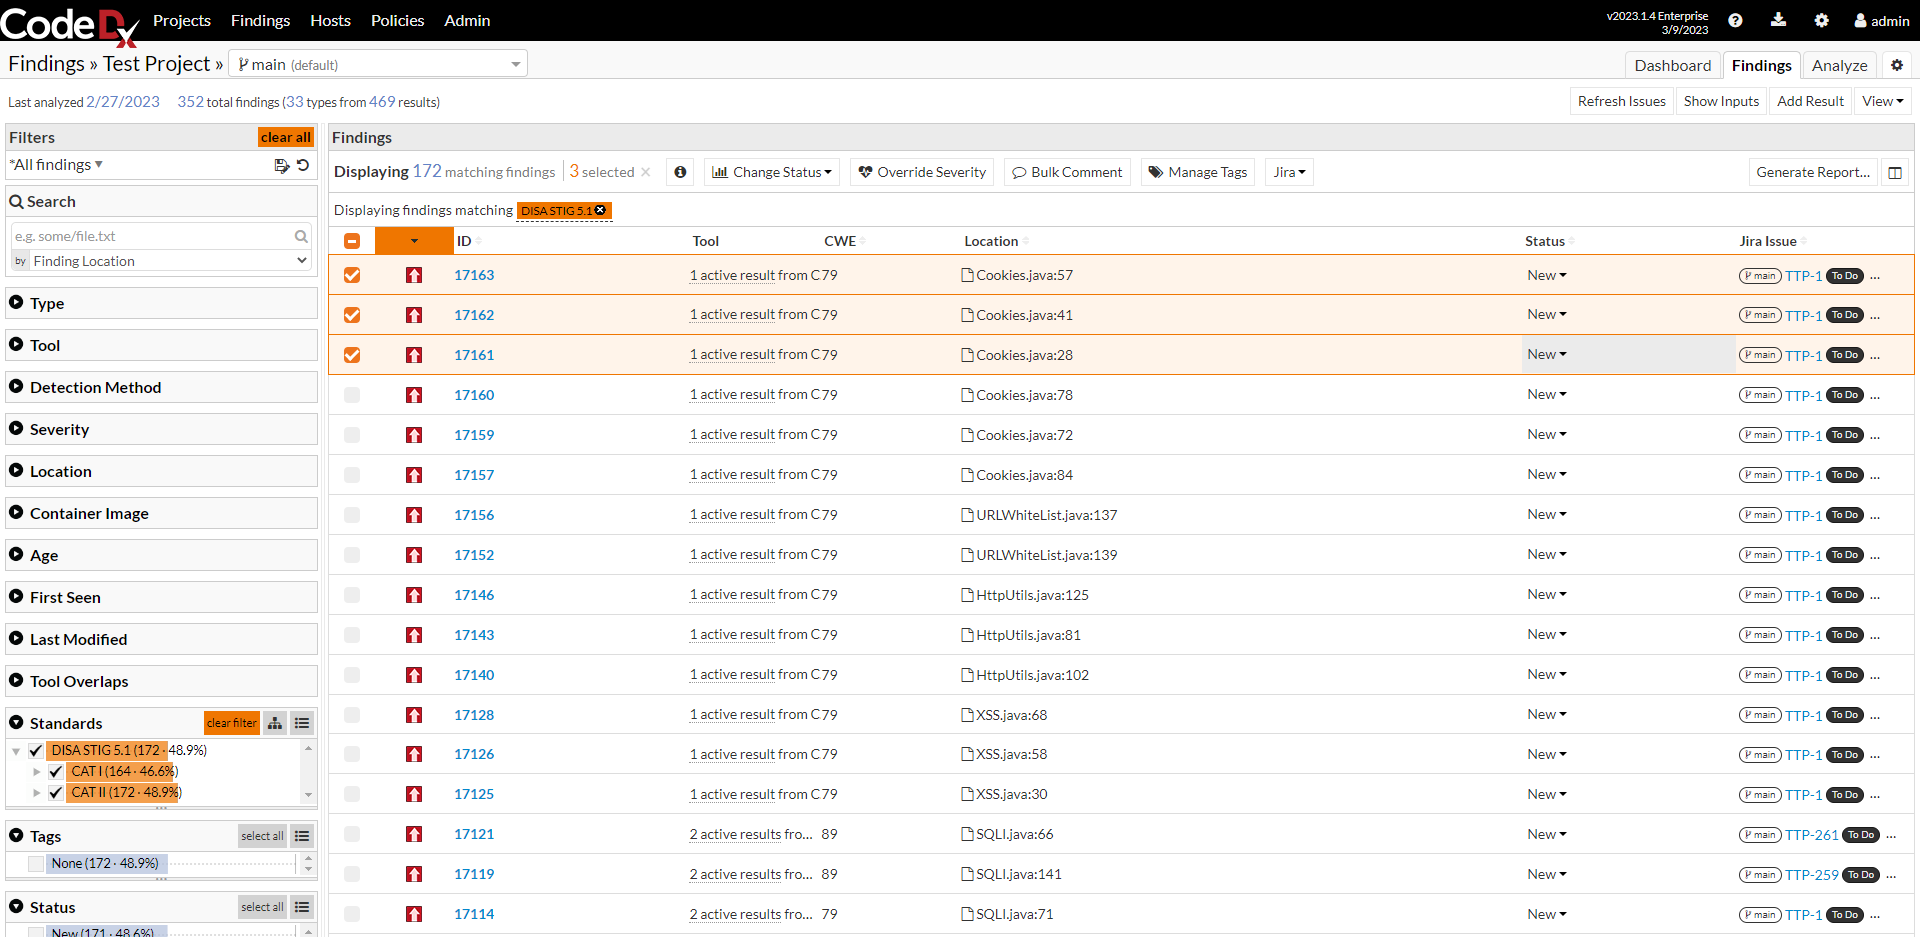Uncheck the checkbox for finding 17161
1920x937 pixels.
point(352,355)
